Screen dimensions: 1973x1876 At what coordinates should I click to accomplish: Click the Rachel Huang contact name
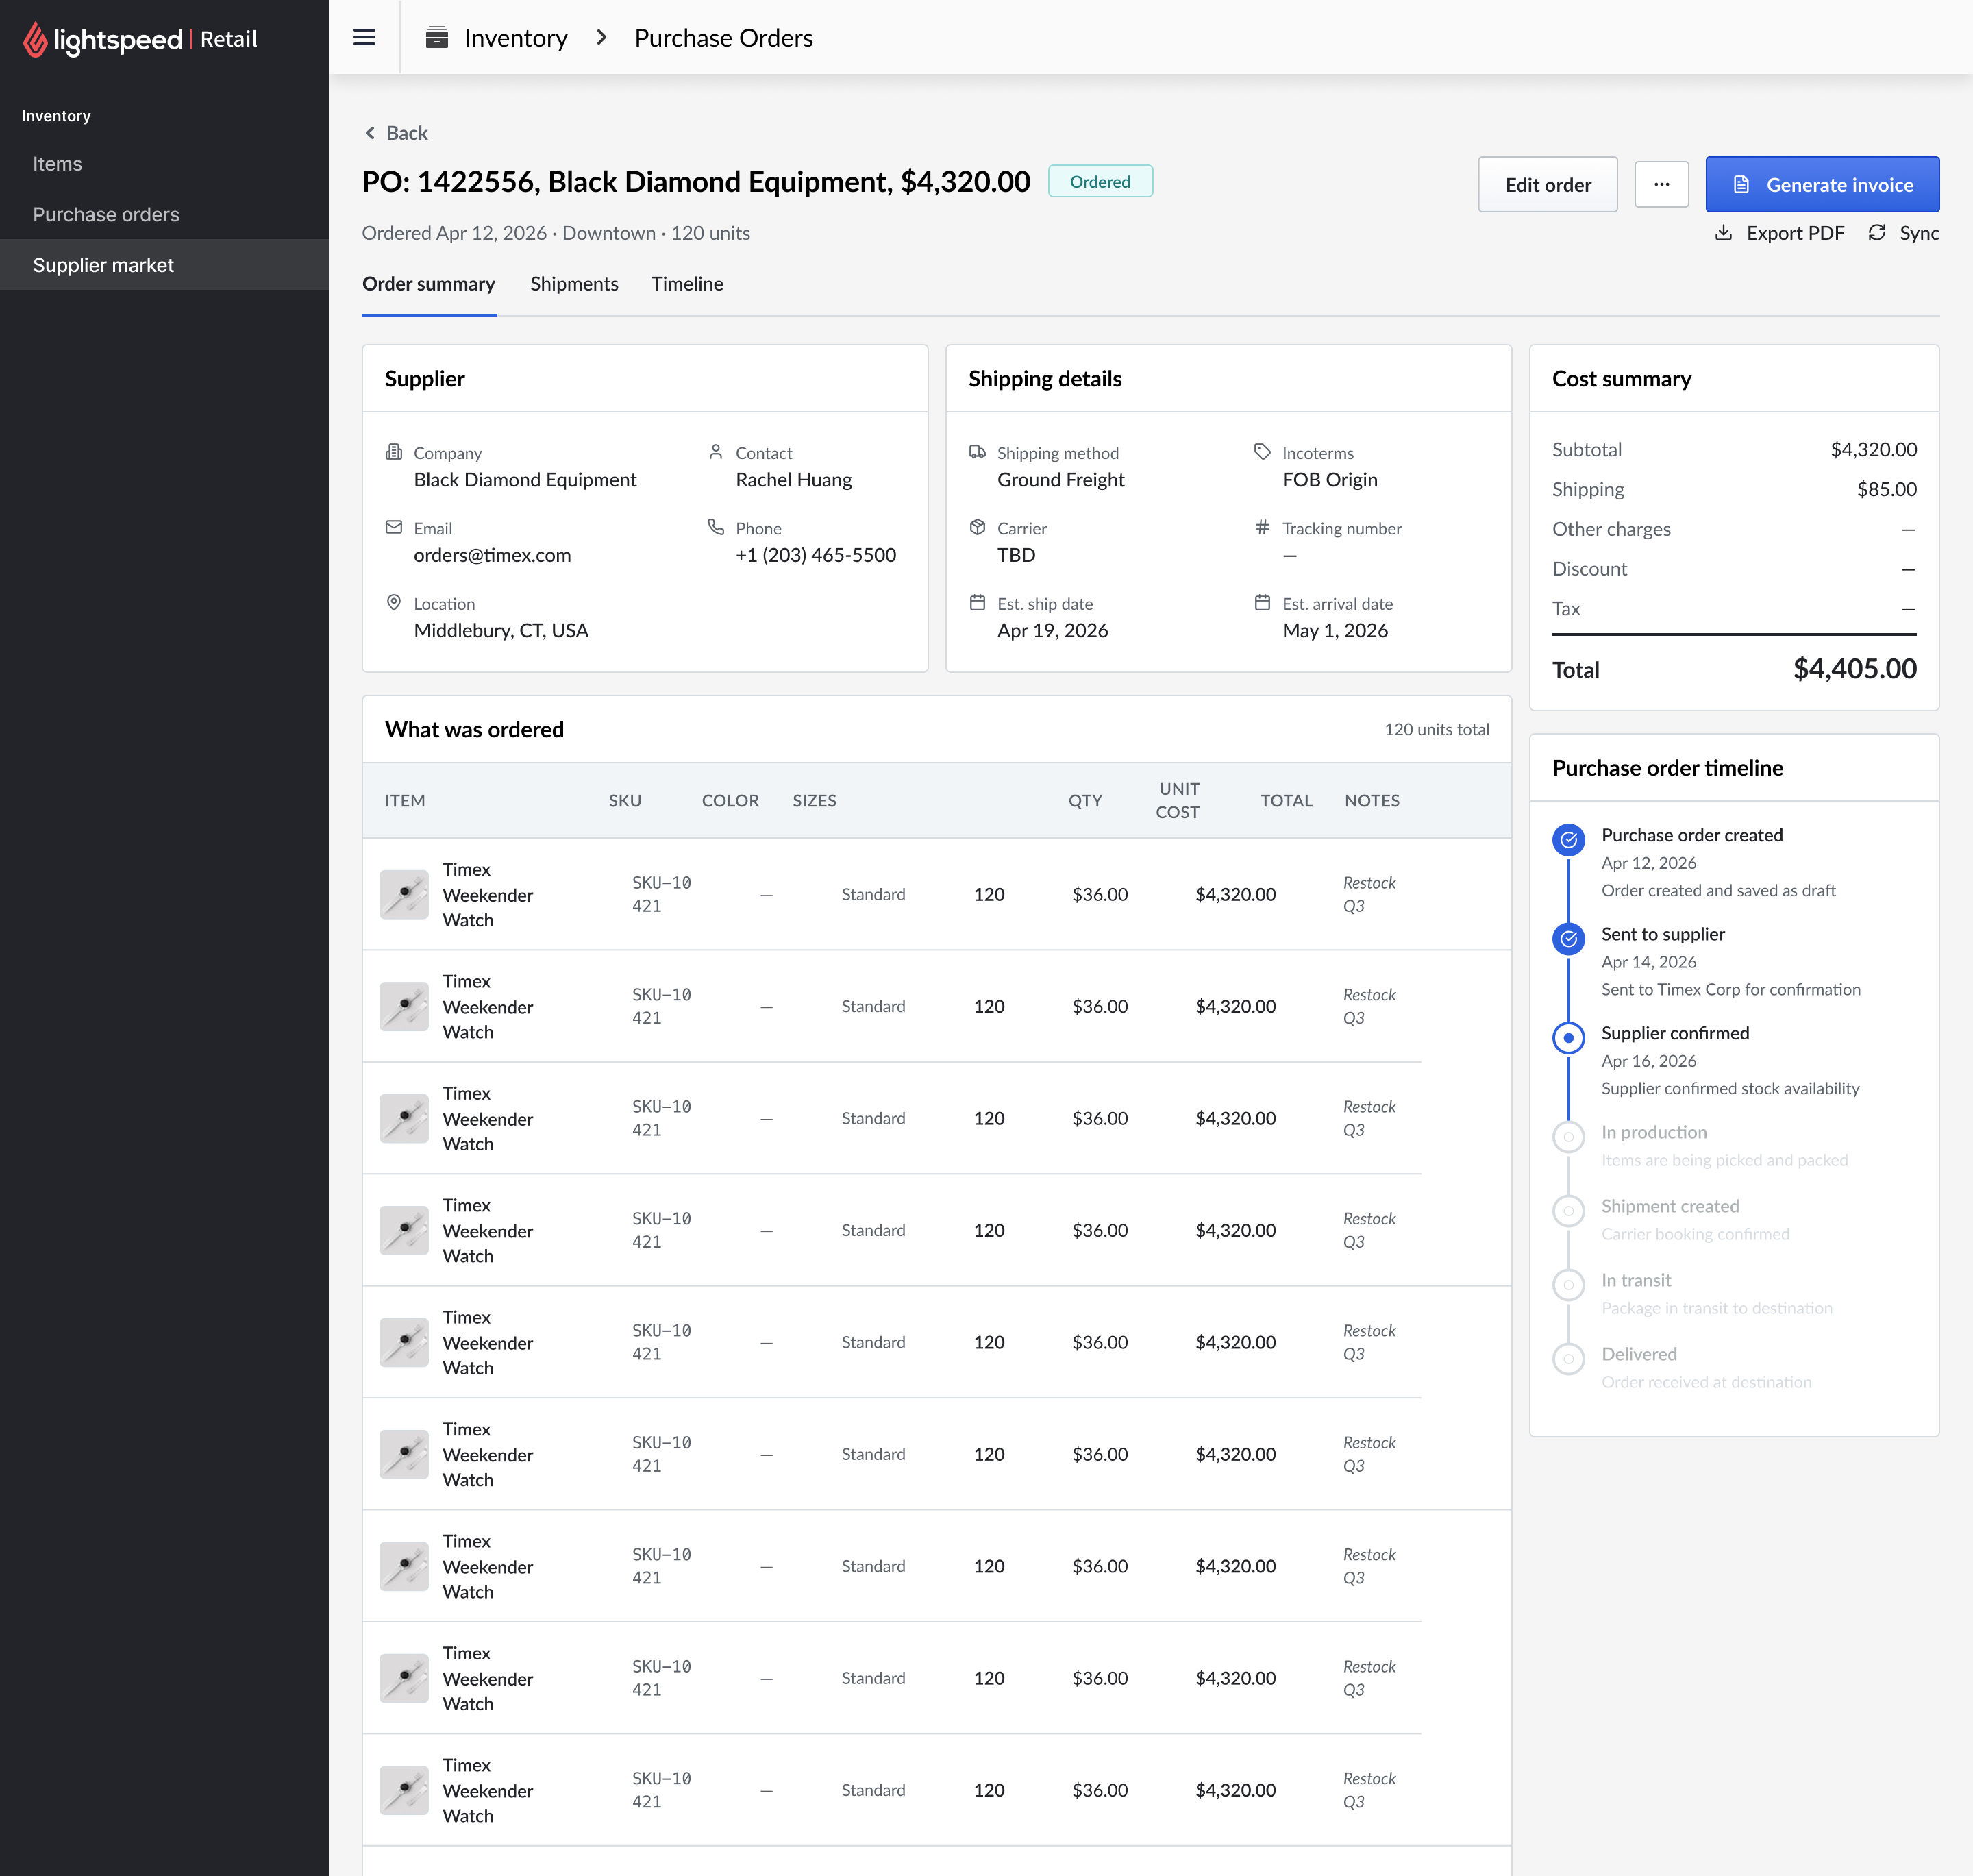tap(793, 480)
